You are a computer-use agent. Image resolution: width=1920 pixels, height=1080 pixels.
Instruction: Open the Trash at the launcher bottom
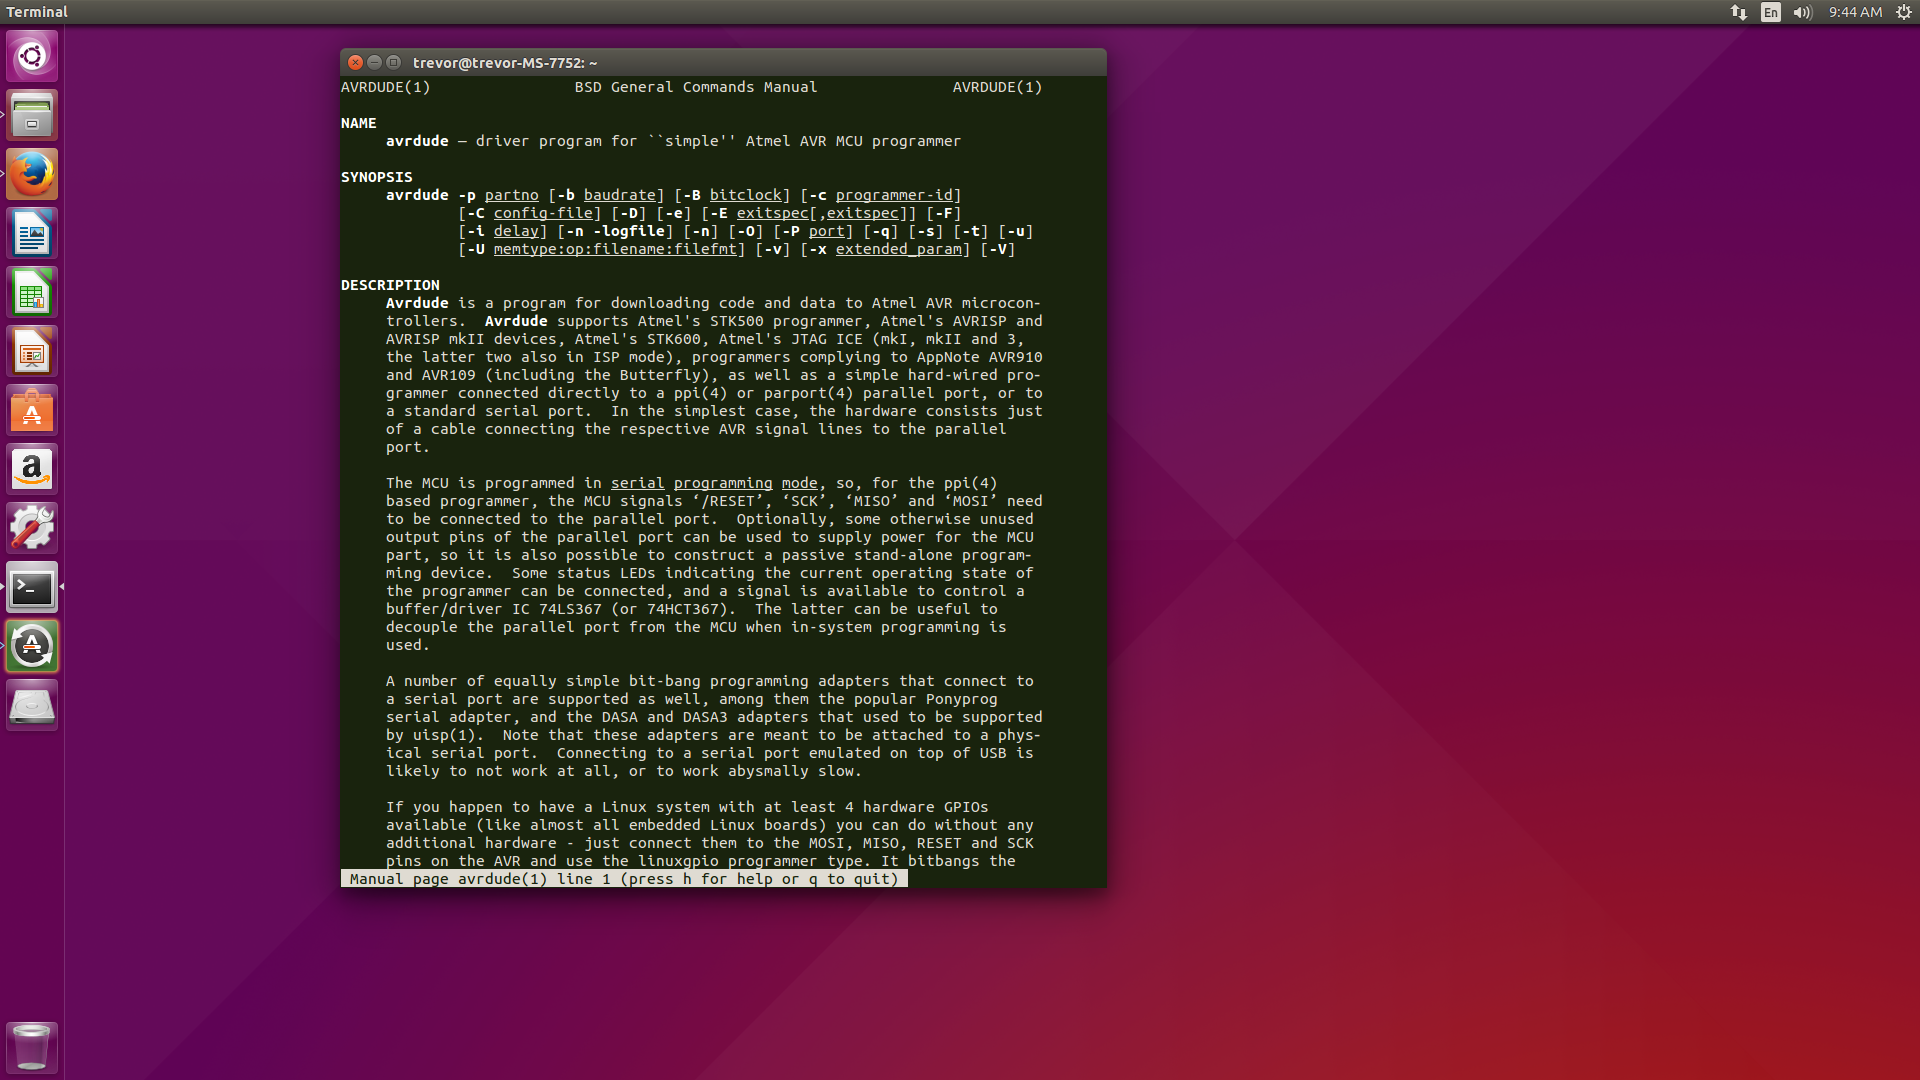point(31,1047)
